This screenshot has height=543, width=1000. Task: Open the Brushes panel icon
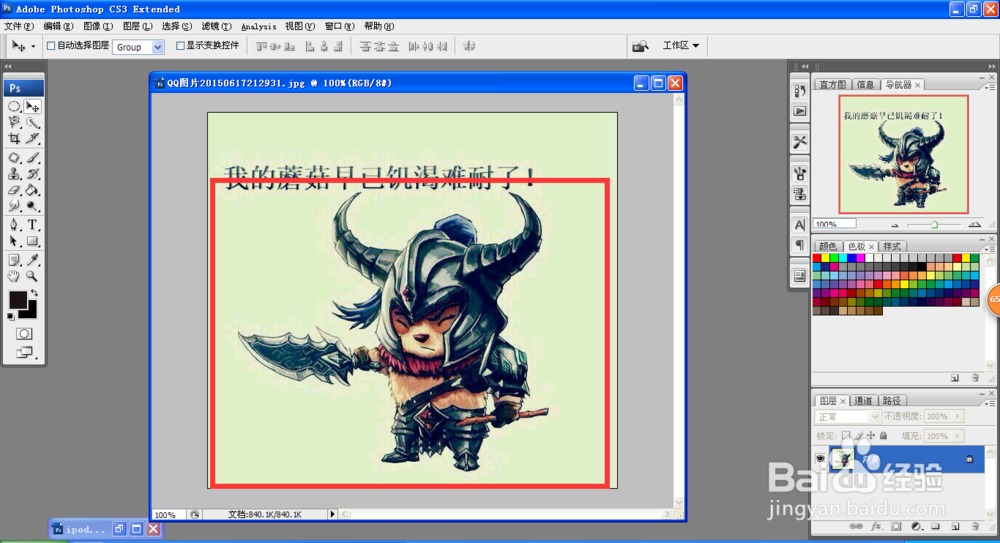pyautogui.click(x=800, y=173)
